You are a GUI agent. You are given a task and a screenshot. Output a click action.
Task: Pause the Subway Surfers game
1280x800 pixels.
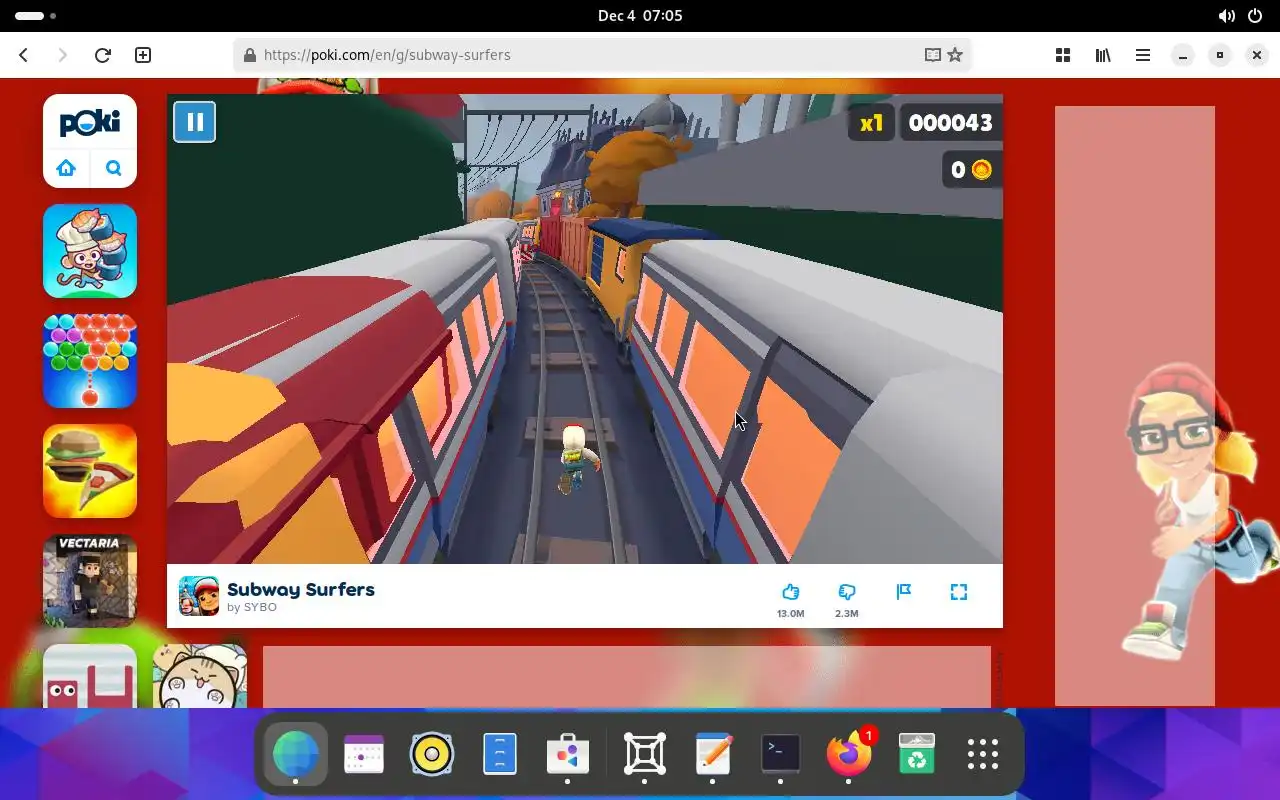coord(195,122)
